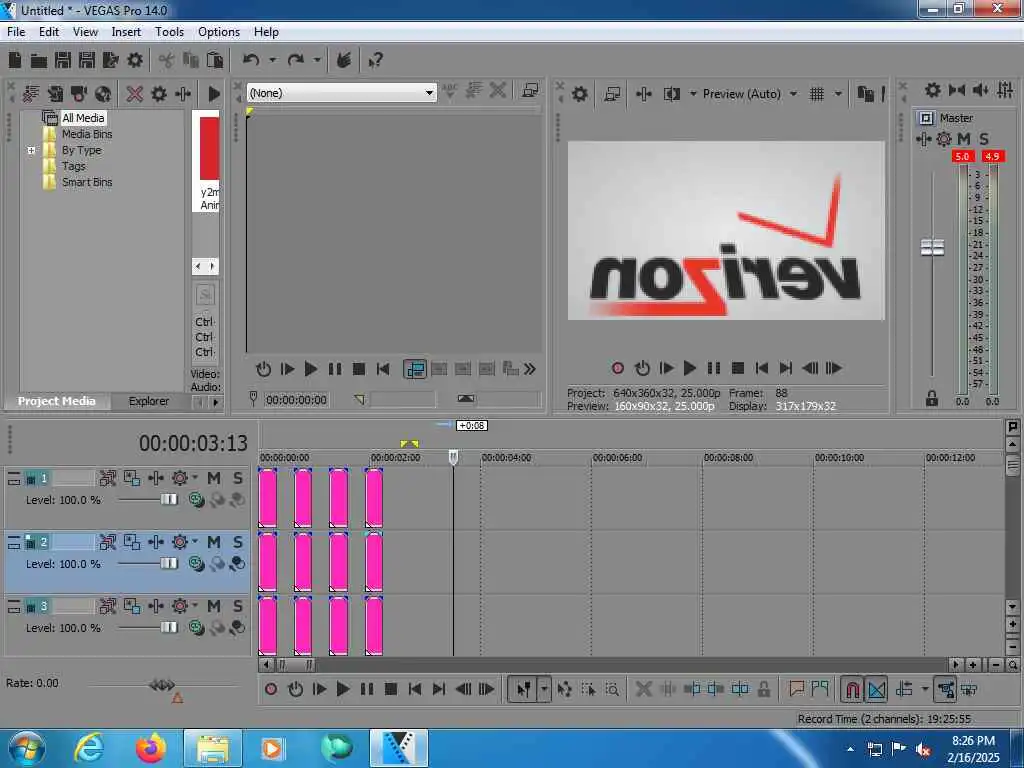Viewport: 1024px width, 768px height.
Task: Remove selected media with red X icon
Action: point(135,94)
